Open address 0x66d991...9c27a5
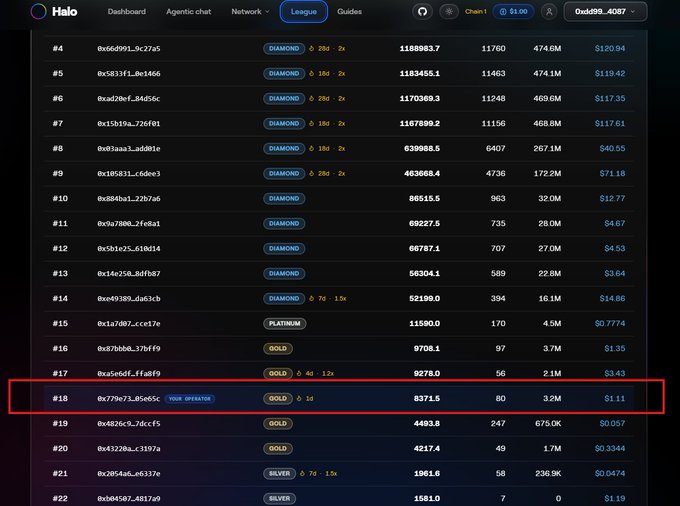Screen dimensions: 680x506 (x=129, y=49)
